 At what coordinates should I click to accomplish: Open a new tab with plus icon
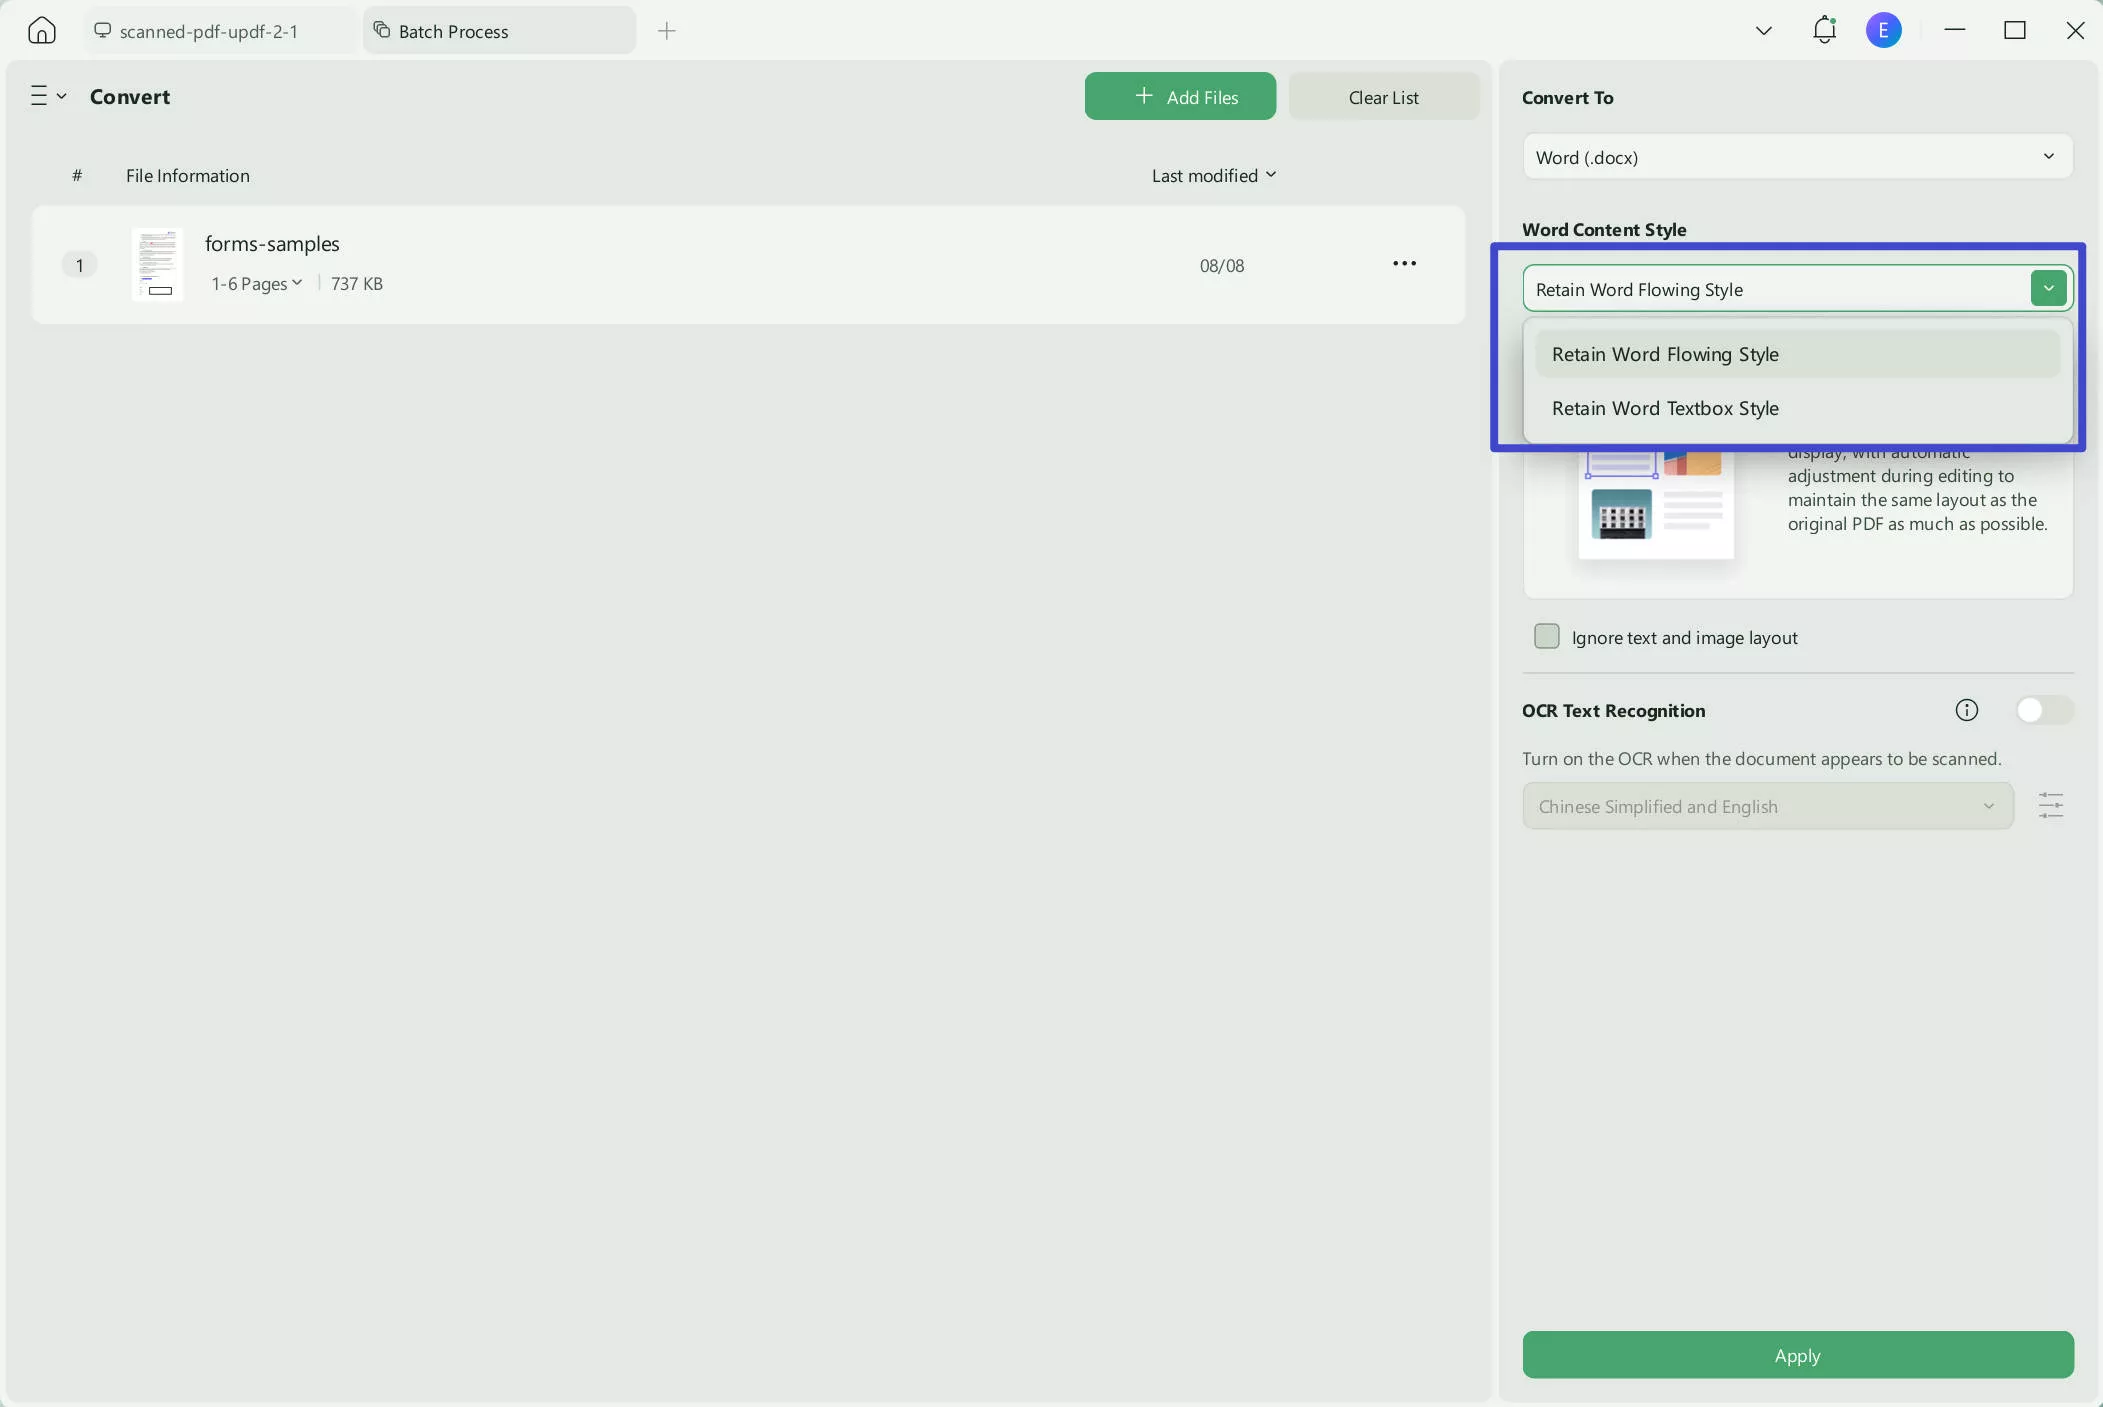pyautogui.click(x=667, y=31)
